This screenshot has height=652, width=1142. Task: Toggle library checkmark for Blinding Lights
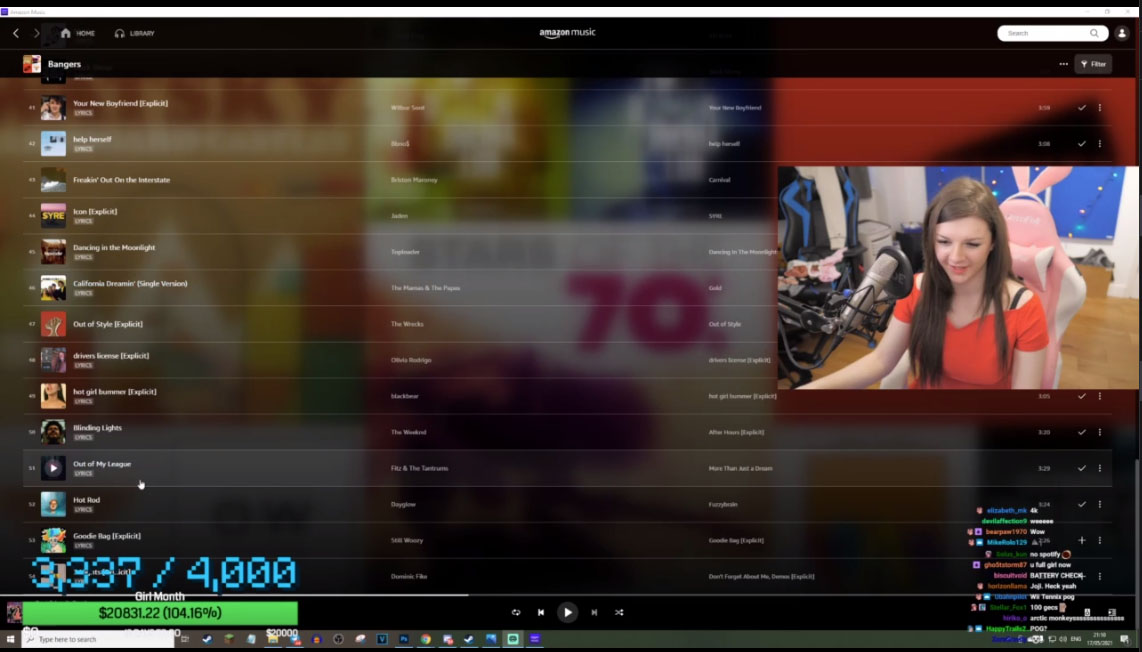[1082, 432]
